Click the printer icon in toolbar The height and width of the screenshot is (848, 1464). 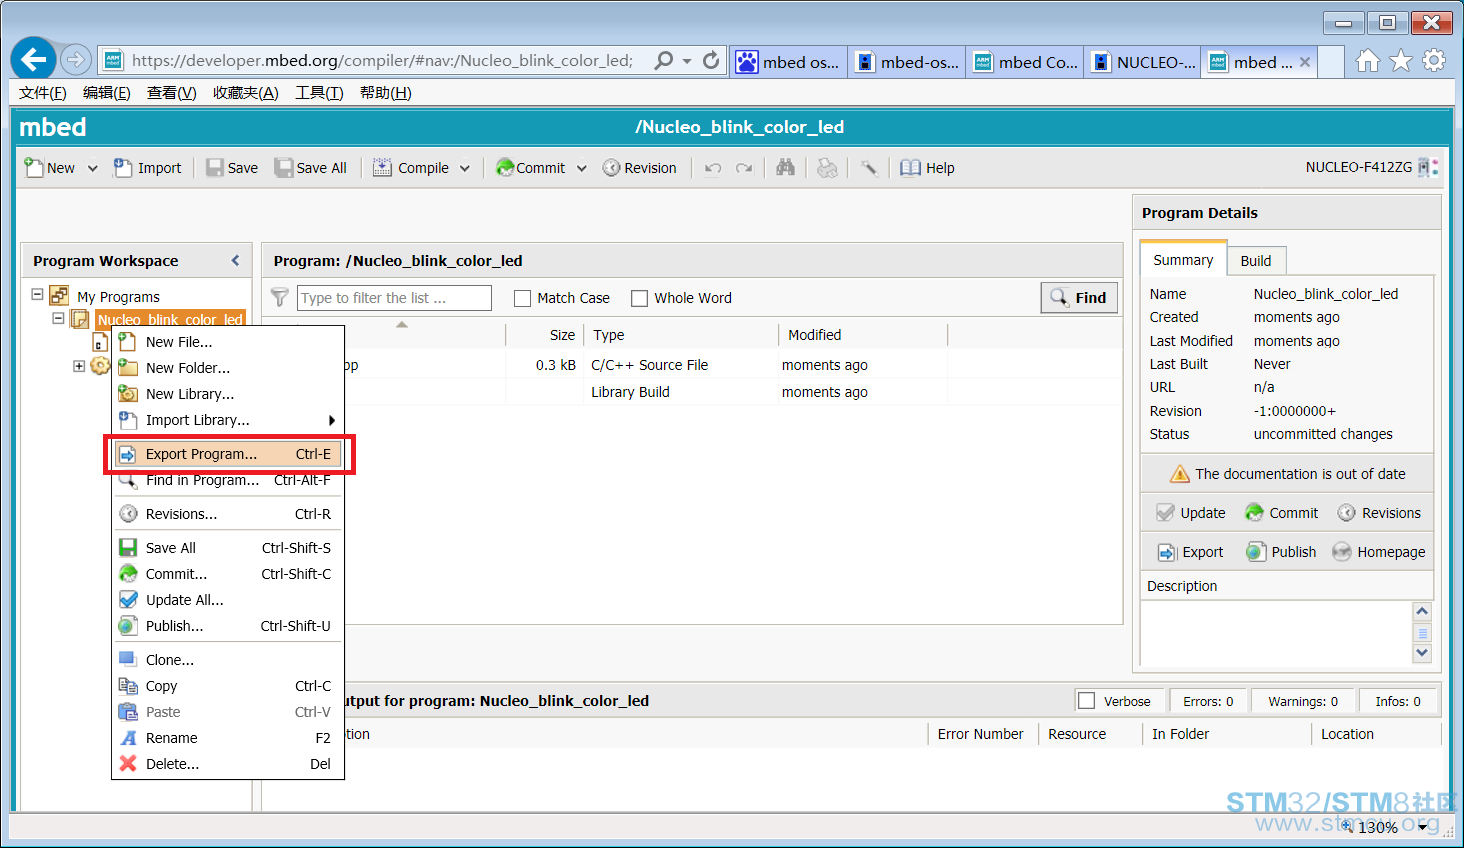click(827, 168)
